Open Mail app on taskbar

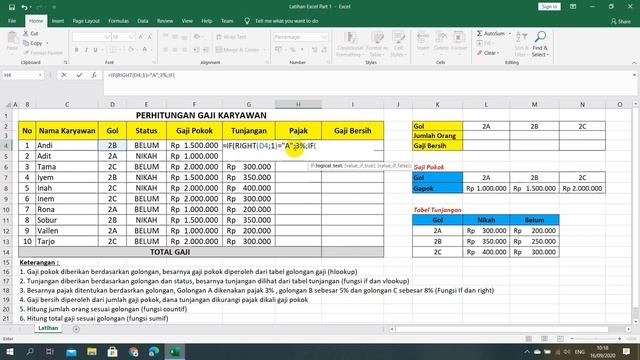pyautogui.click(x=71, y=352)
